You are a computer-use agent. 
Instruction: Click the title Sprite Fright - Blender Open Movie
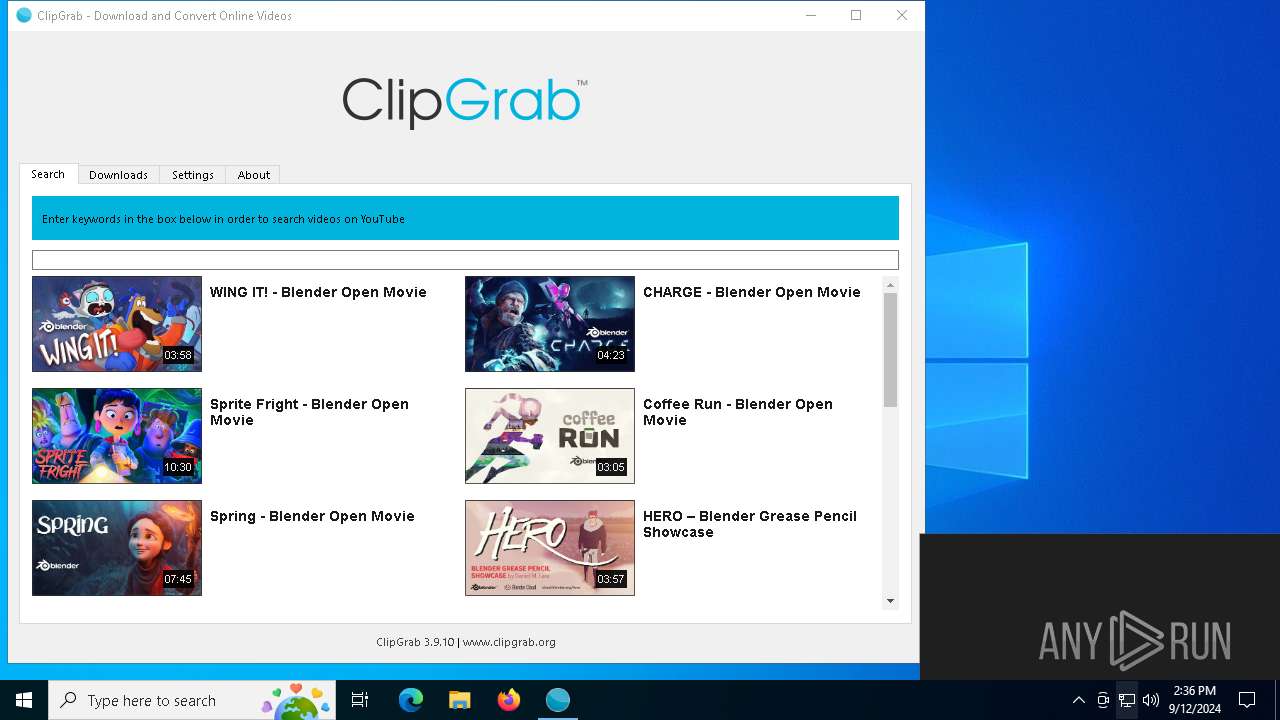pyautogui.click(x=309, y=412)
